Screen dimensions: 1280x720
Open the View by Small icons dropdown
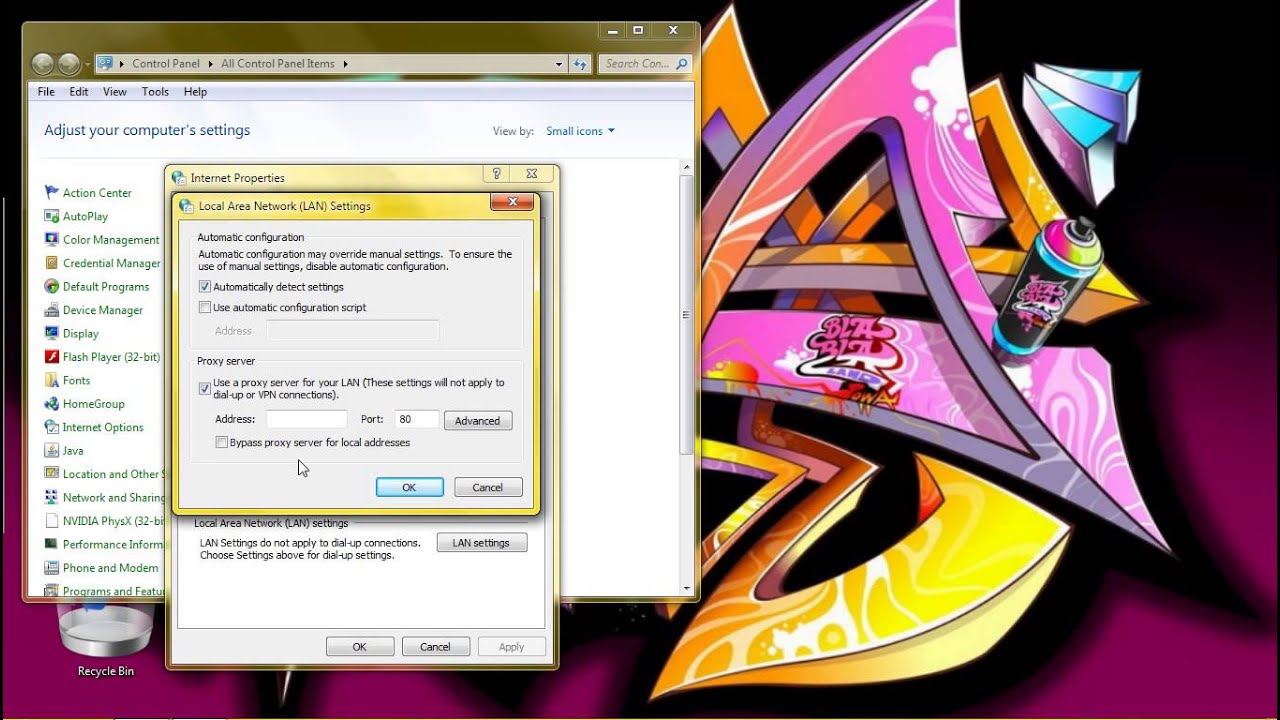pos(580,131)
